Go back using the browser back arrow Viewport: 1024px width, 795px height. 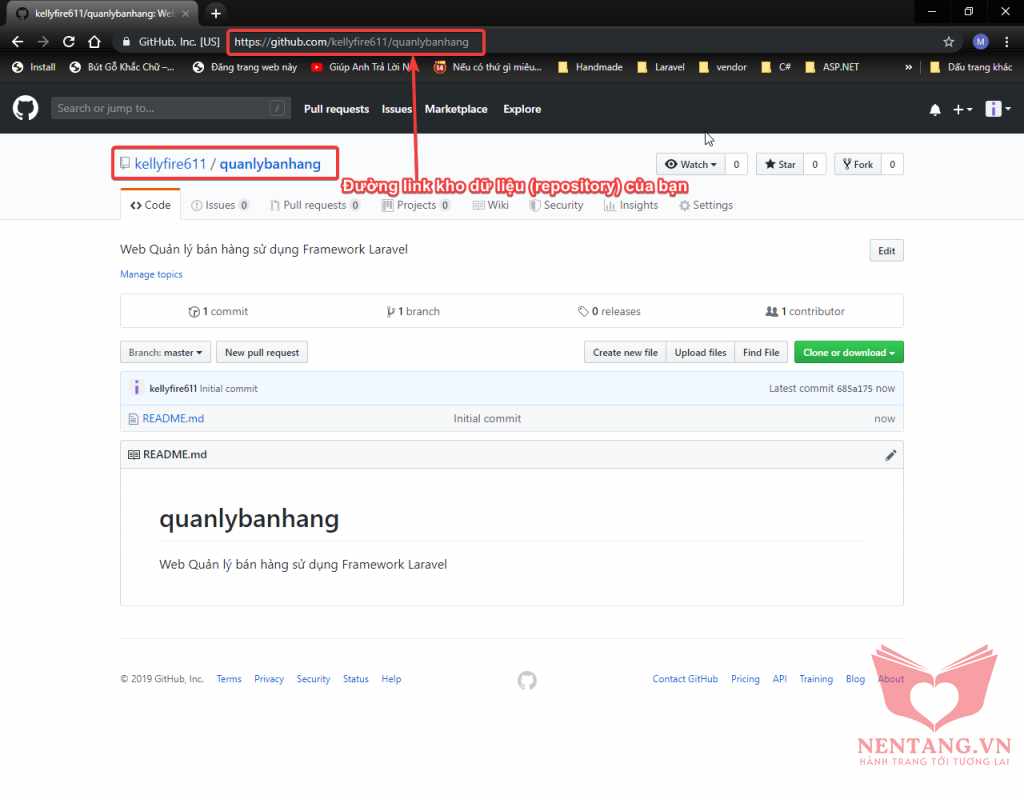pos(17,42)
